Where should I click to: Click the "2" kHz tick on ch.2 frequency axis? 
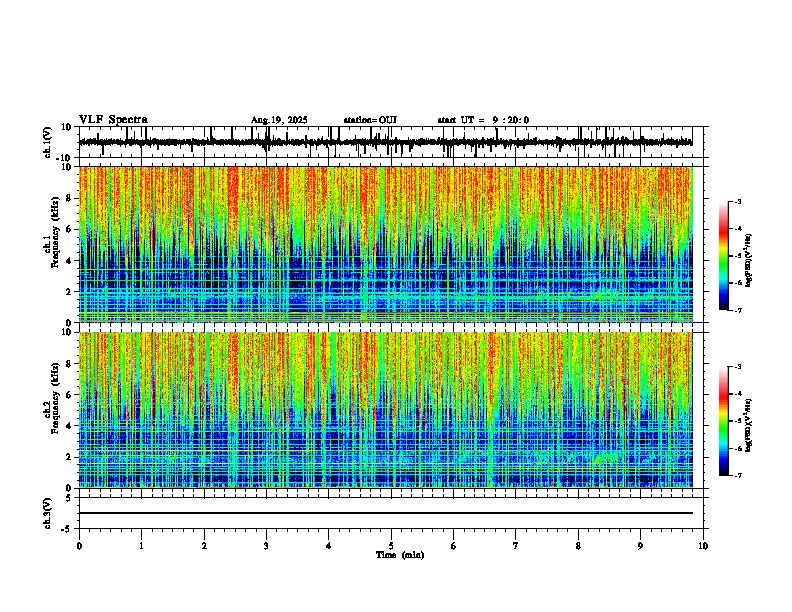69,457
